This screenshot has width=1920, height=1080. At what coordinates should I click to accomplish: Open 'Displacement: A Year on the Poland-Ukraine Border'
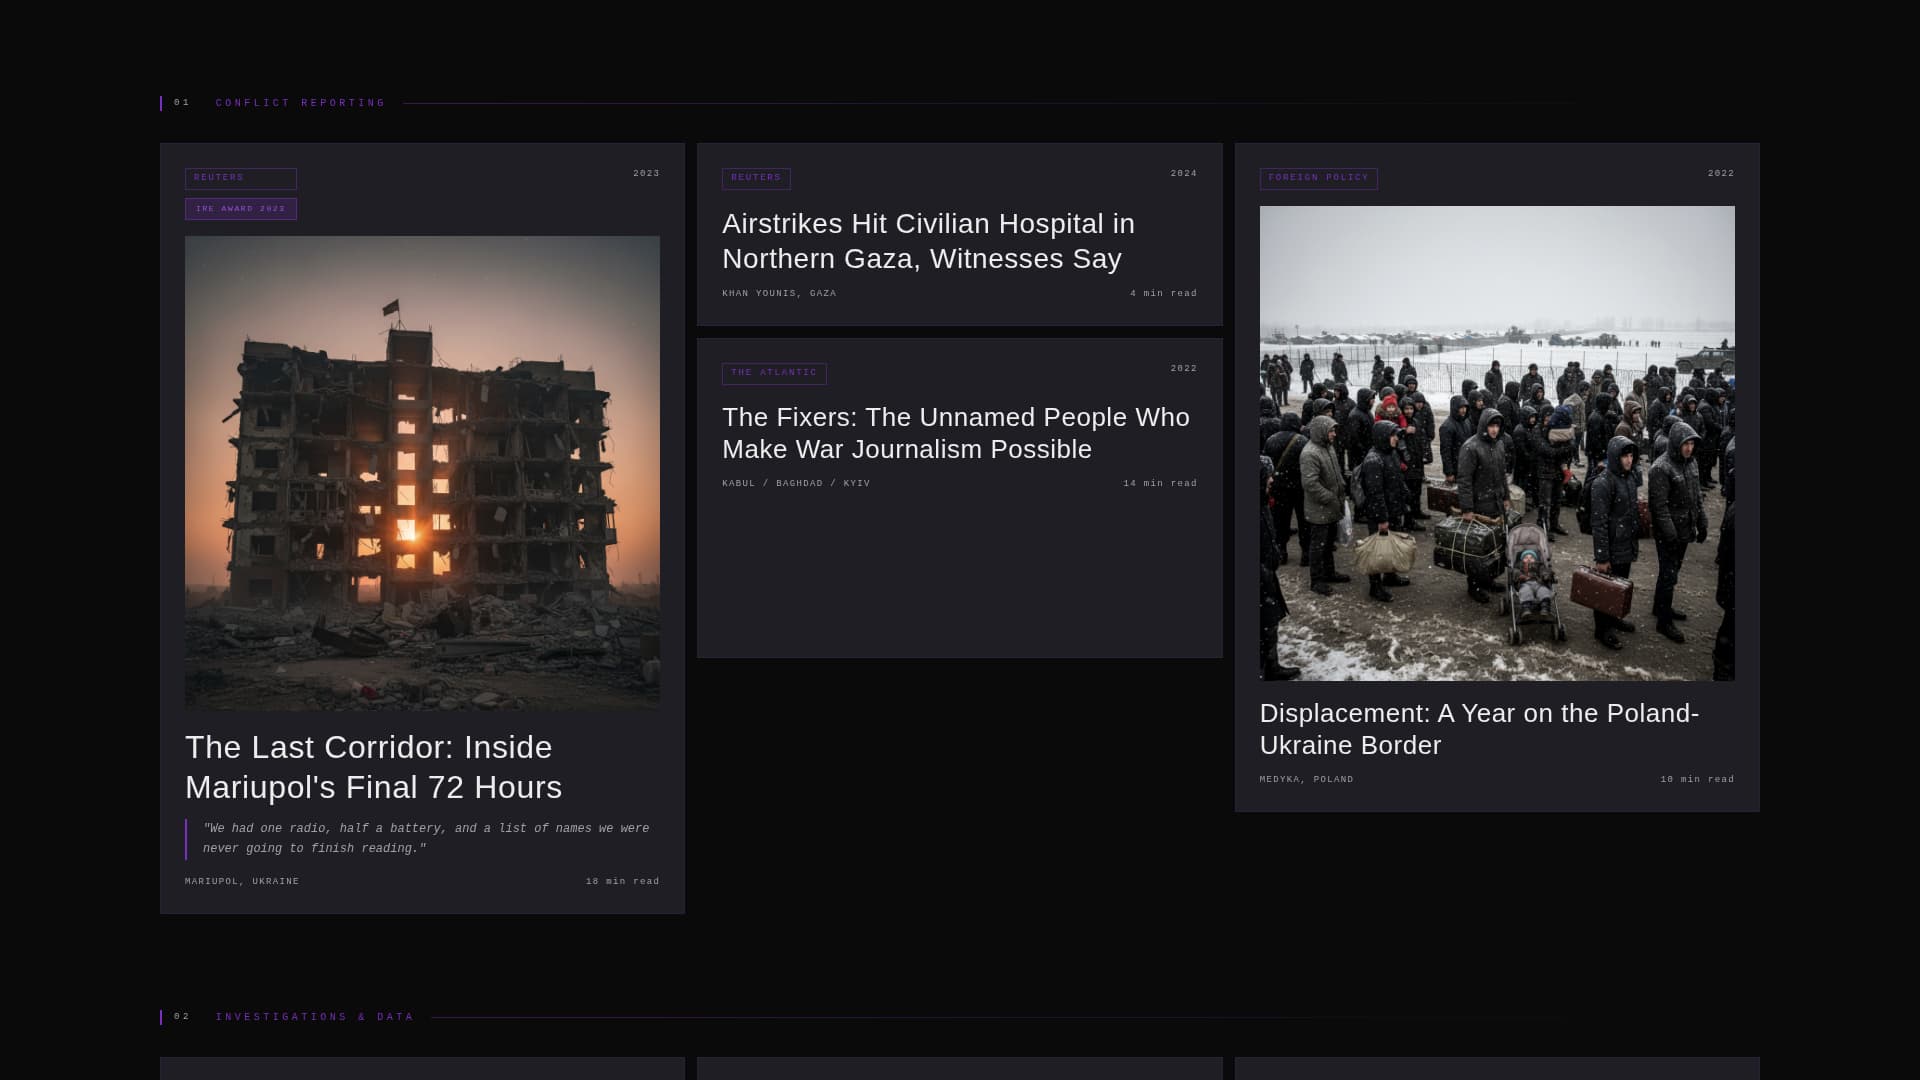1479,729
